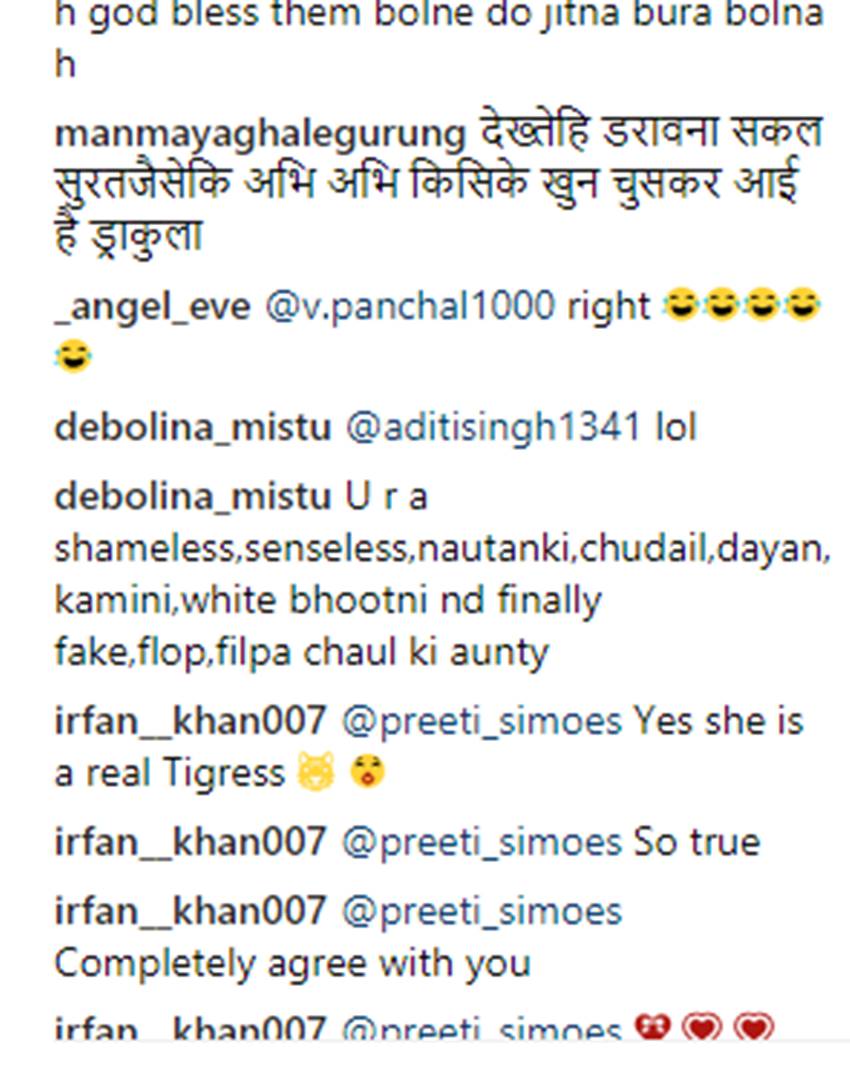Viewport: 850px width, 1072px height.
Task: Click irfan__khan007 above 'Completely agree with you'
Action: pos(190,911)
